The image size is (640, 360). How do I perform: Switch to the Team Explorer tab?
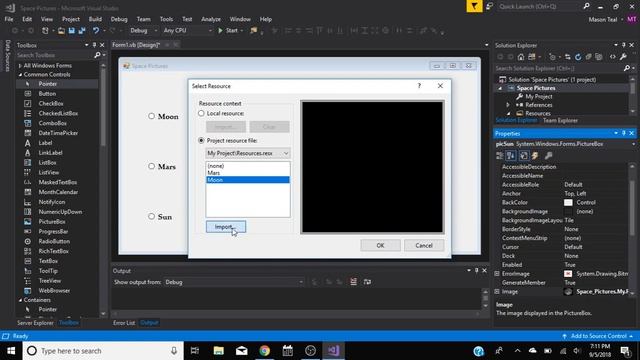(x=560, y=120)
